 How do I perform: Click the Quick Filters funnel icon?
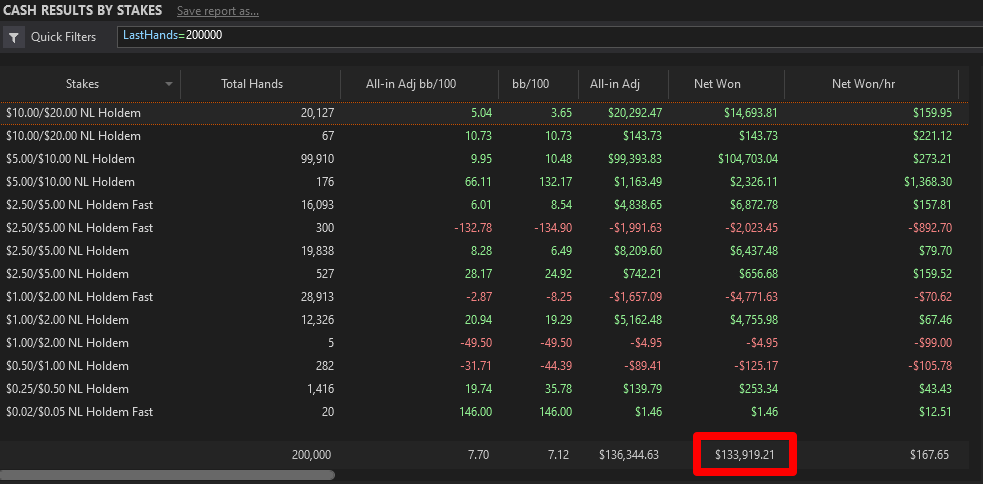pyautogui.click(x=14, y=37)
